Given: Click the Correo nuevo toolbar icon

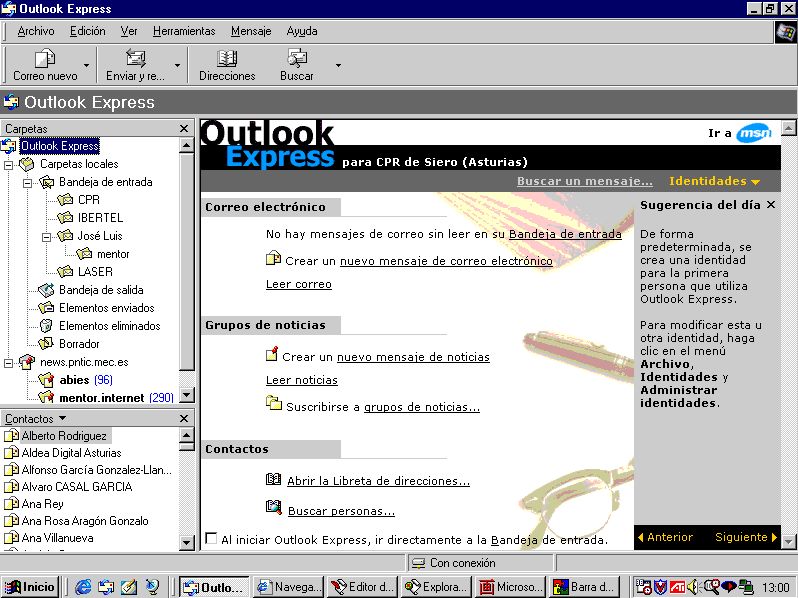Looking at the screenshot, I should (45, 59).
